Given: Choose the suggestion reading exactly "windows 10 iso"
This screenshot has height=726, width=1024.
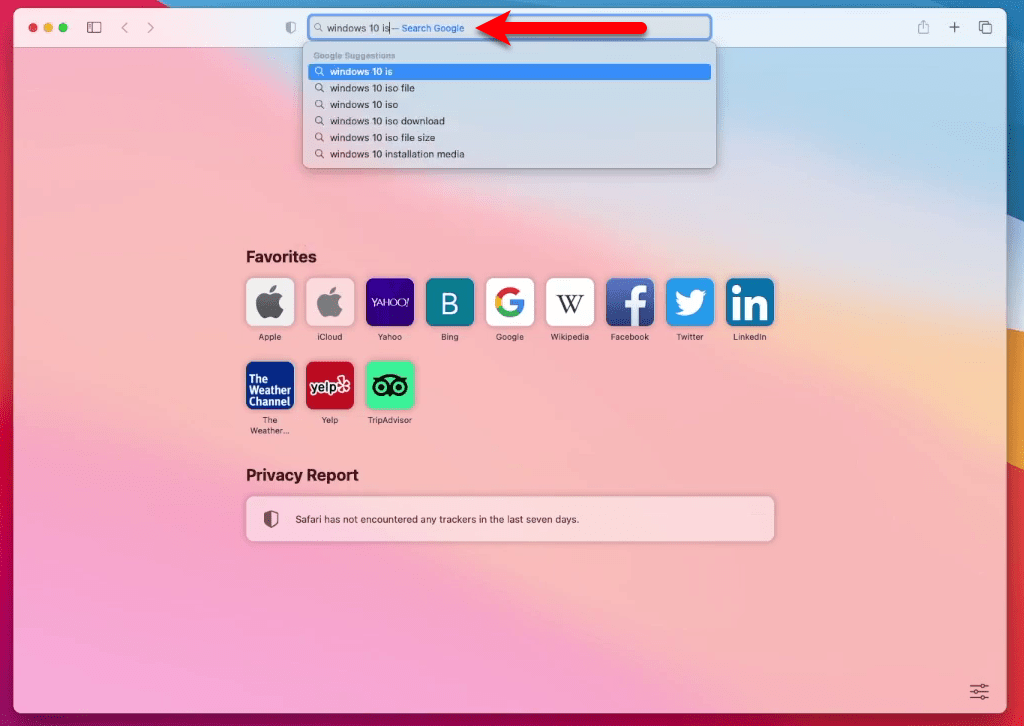Looking at the screenshot, I should (509, 104).
